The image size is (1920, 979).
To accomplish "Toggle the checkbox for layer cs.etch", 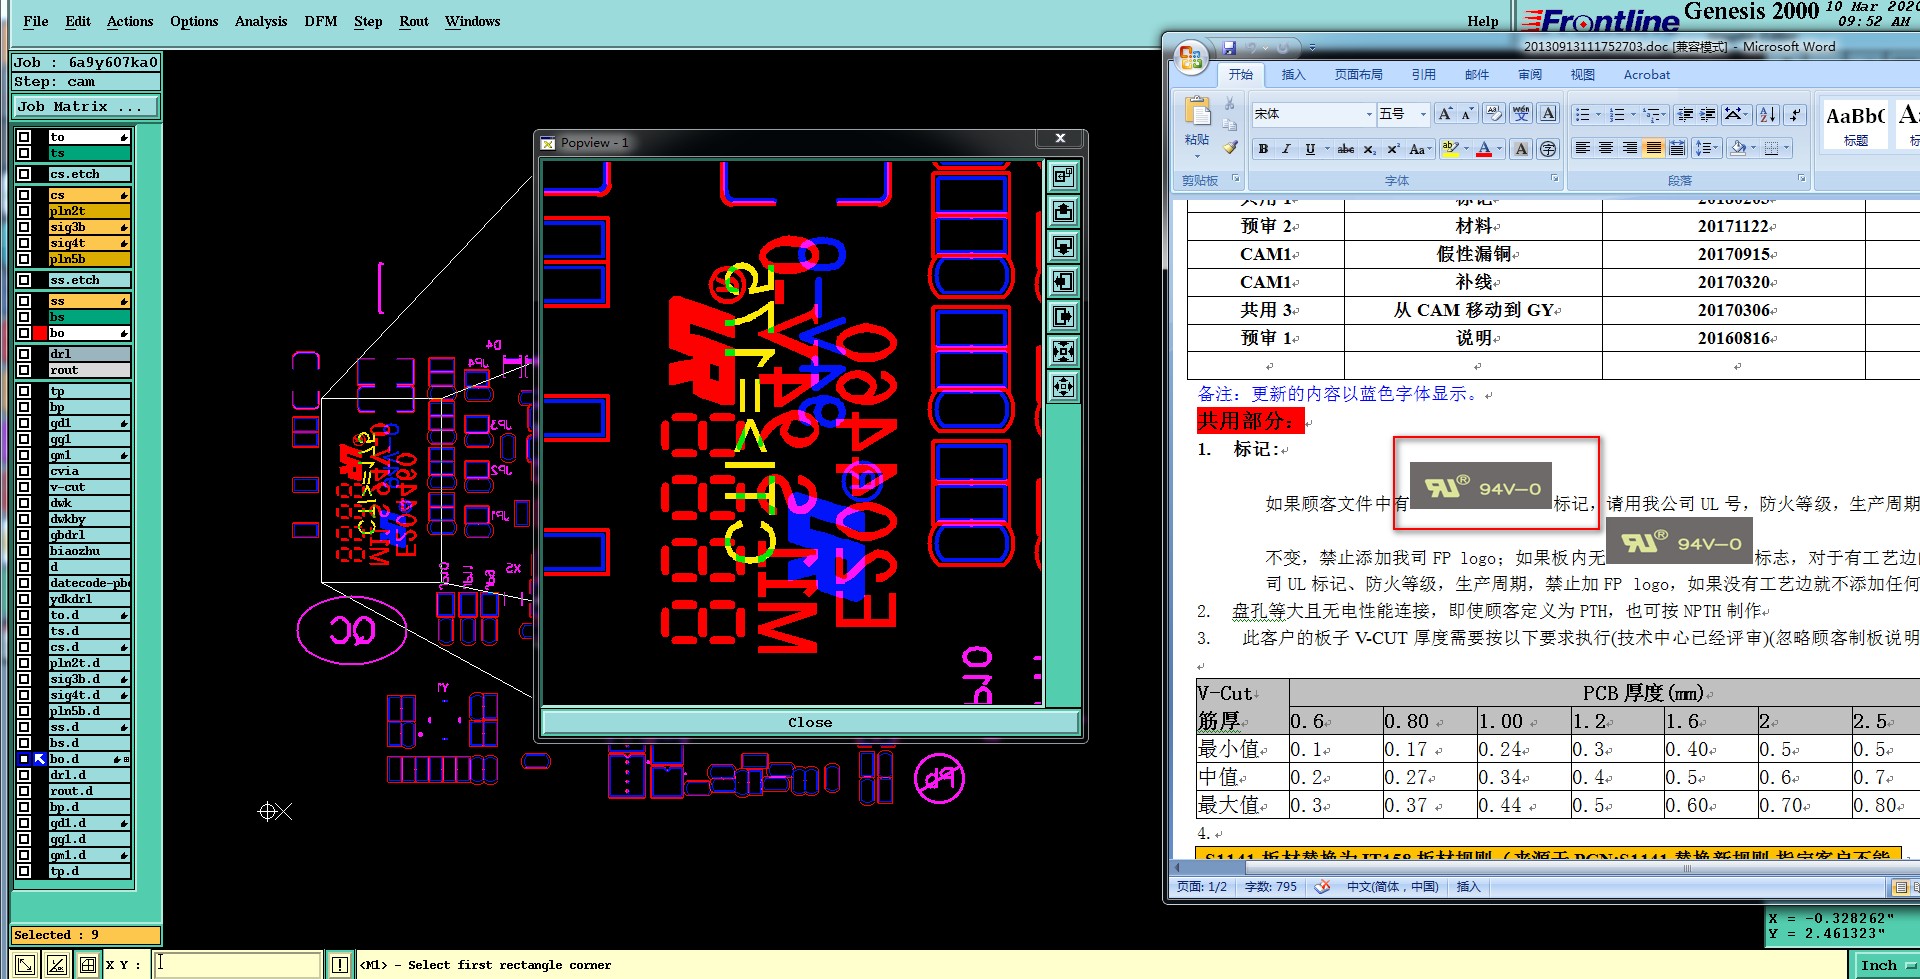I will (24, 174).
